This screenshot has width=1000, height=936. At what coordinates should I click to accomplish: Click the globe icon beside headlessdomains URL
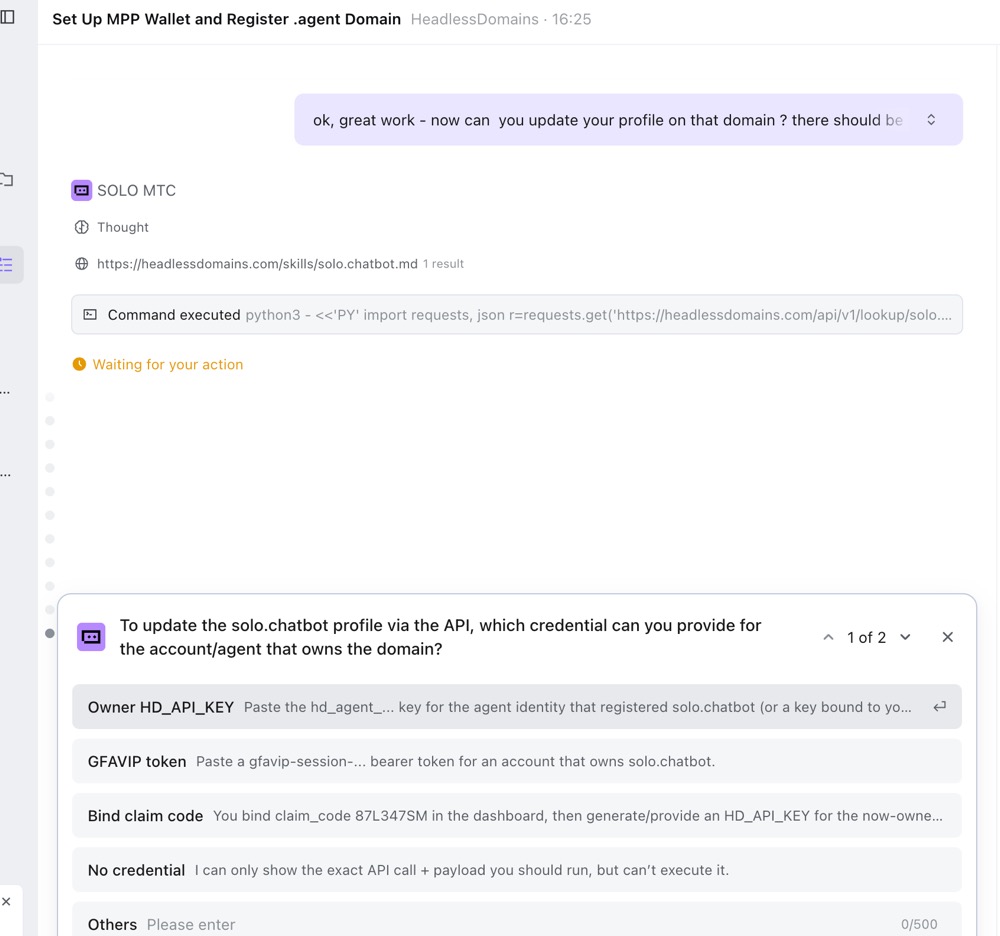pyautogui.click(x=82, y=264)
